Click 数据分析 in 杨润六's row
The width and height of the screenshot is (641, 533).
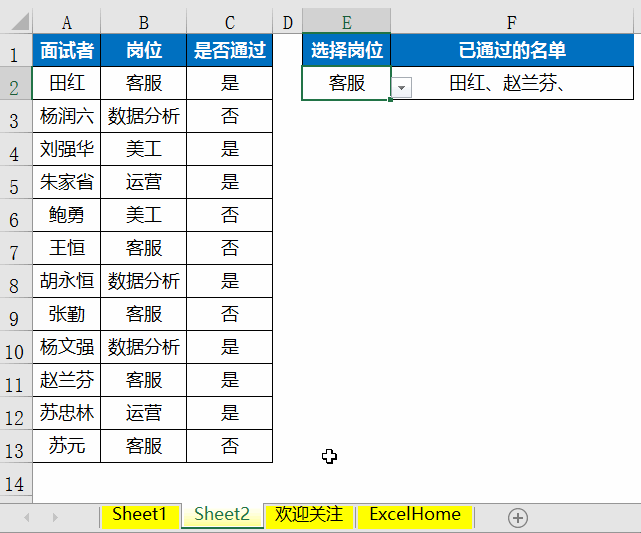[143, 116]
